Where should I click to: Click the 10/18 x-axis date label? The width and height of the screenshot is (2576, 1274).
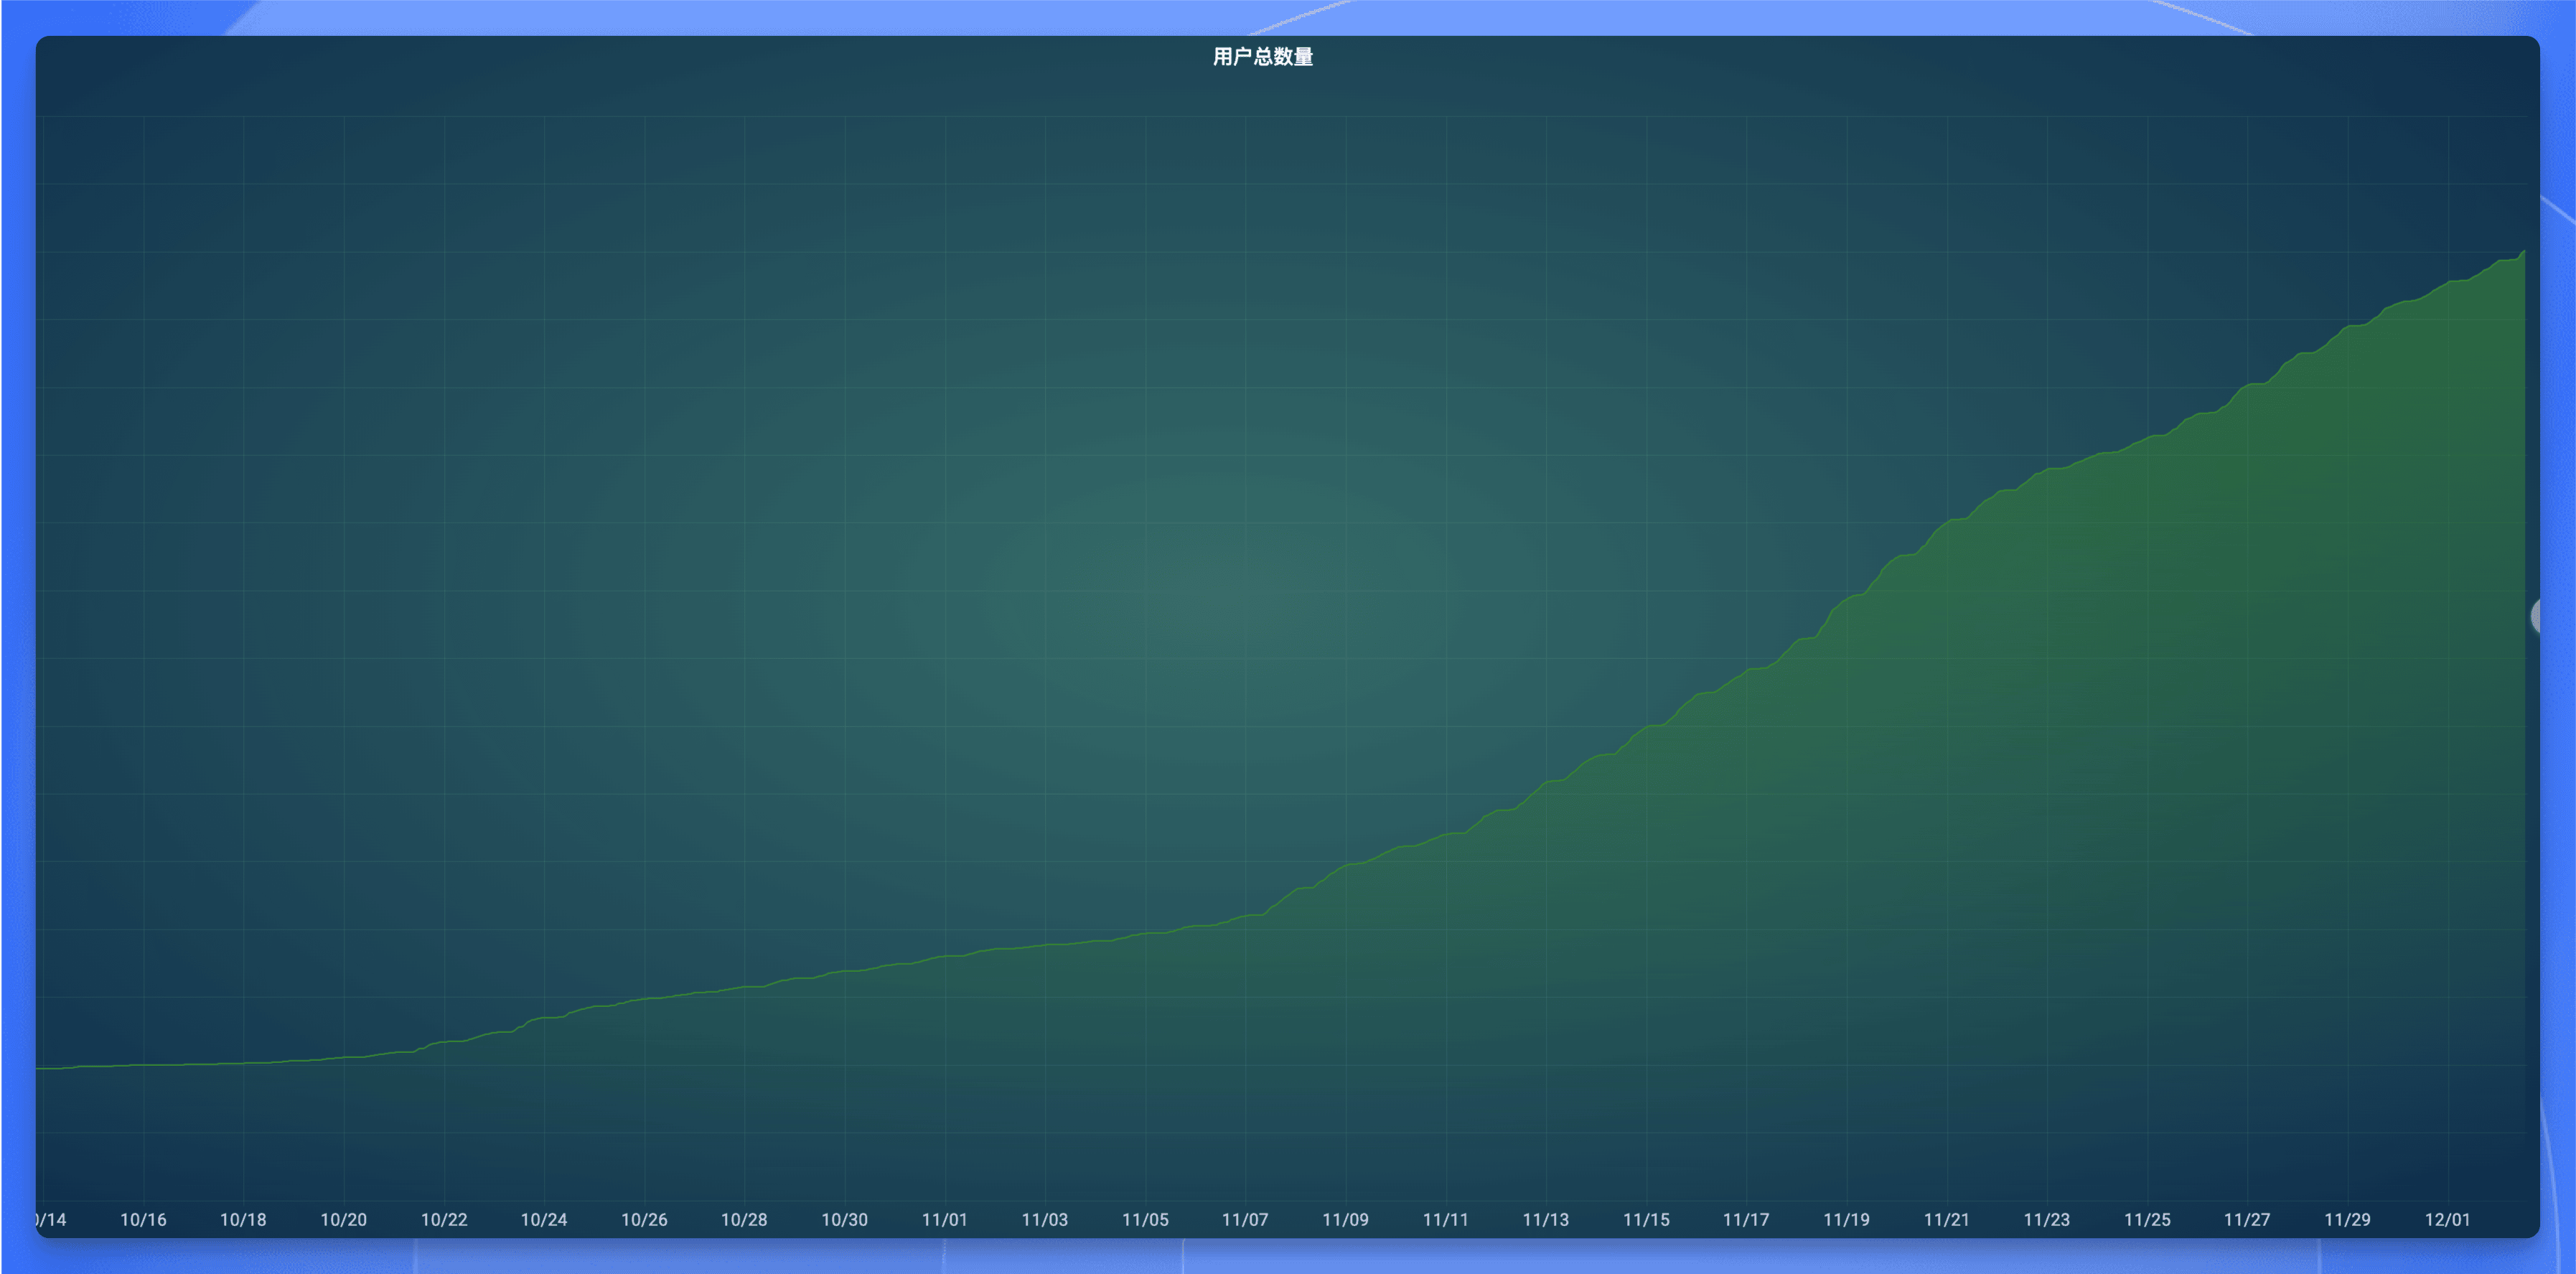tap(243, 1219)
